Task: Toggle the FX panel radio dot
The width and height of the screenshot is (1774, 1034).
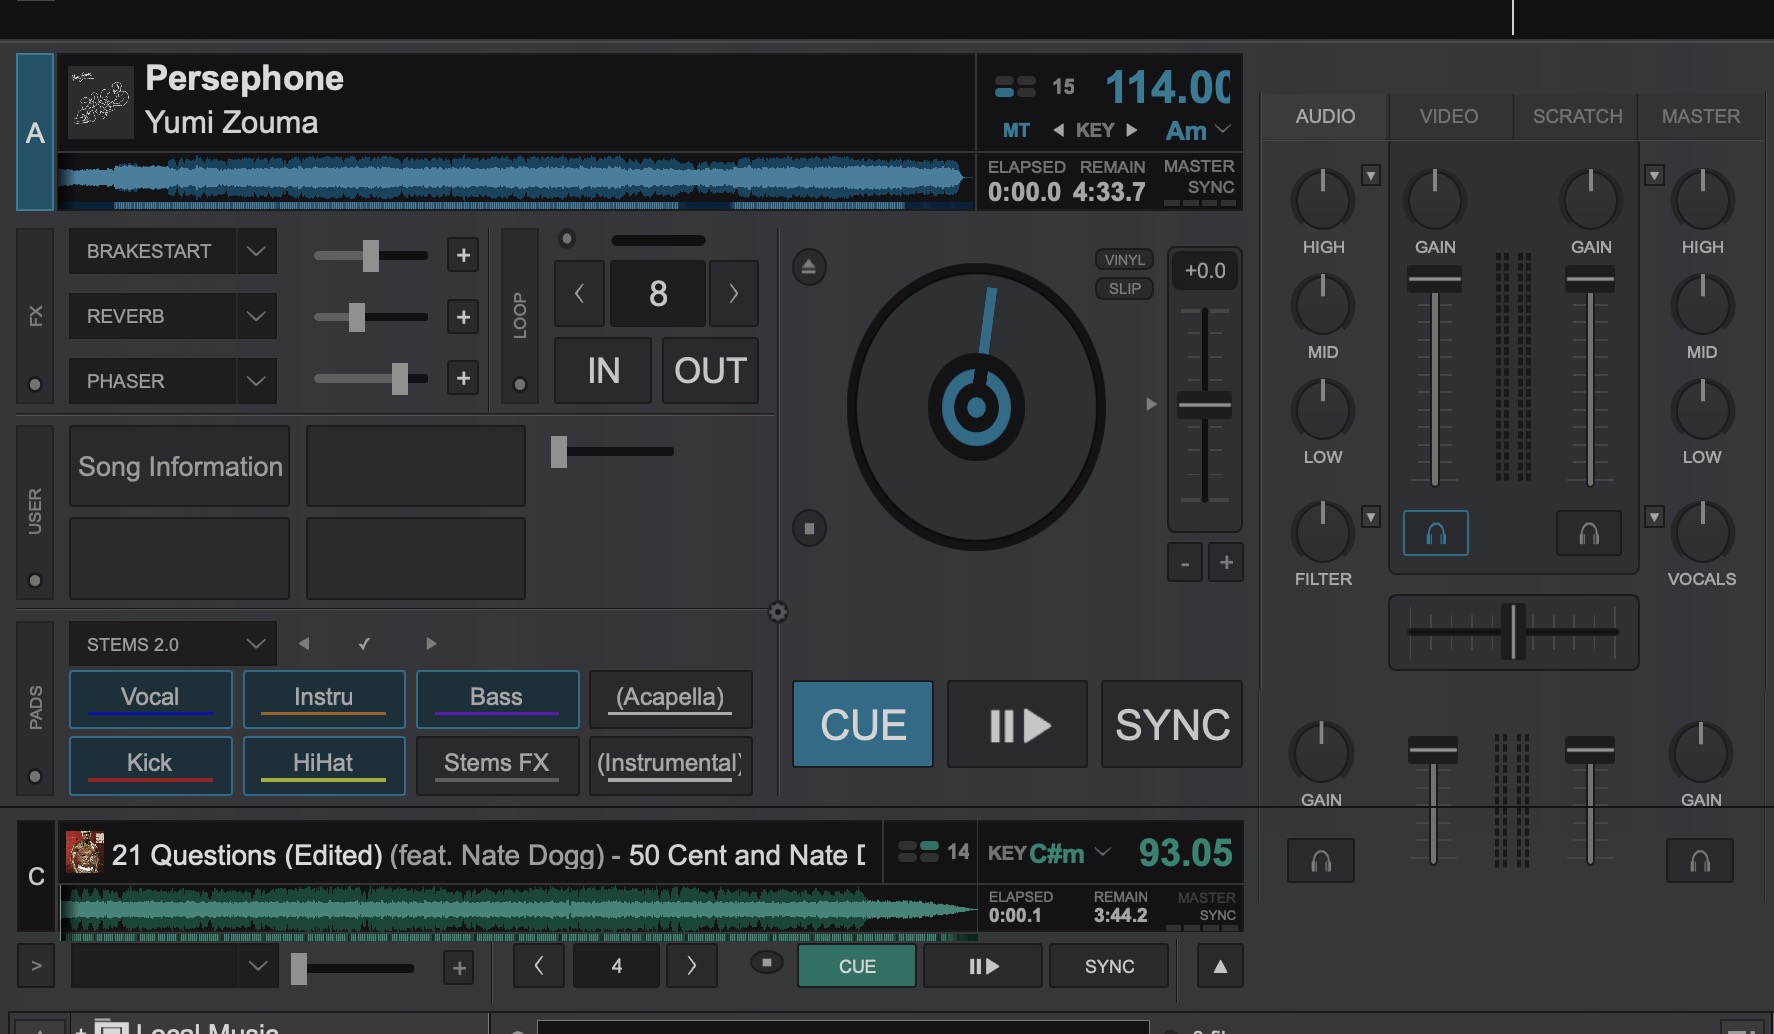Action: 35,384
